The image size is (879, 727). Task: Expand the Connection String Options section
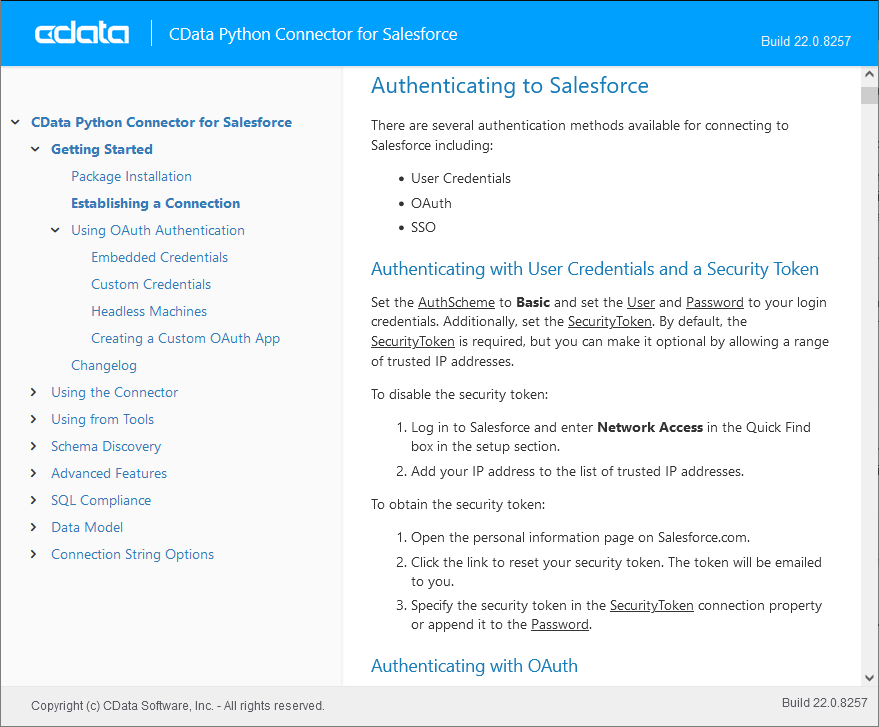[33, 554]
